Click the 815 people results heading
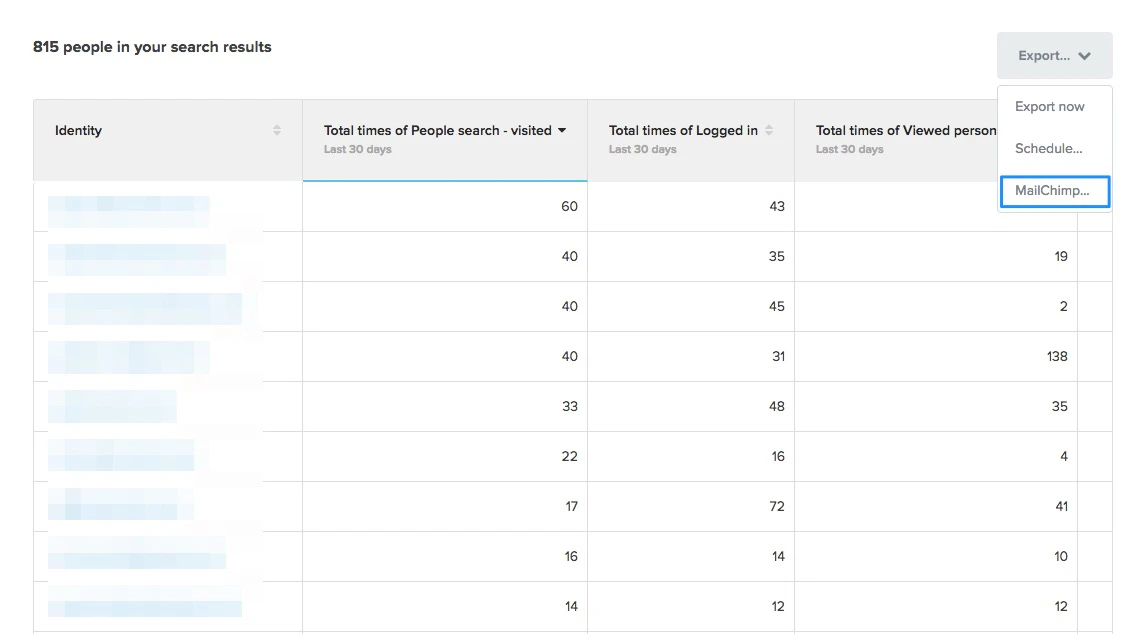Screen dimensions: 1145x634 click(152, 47)
